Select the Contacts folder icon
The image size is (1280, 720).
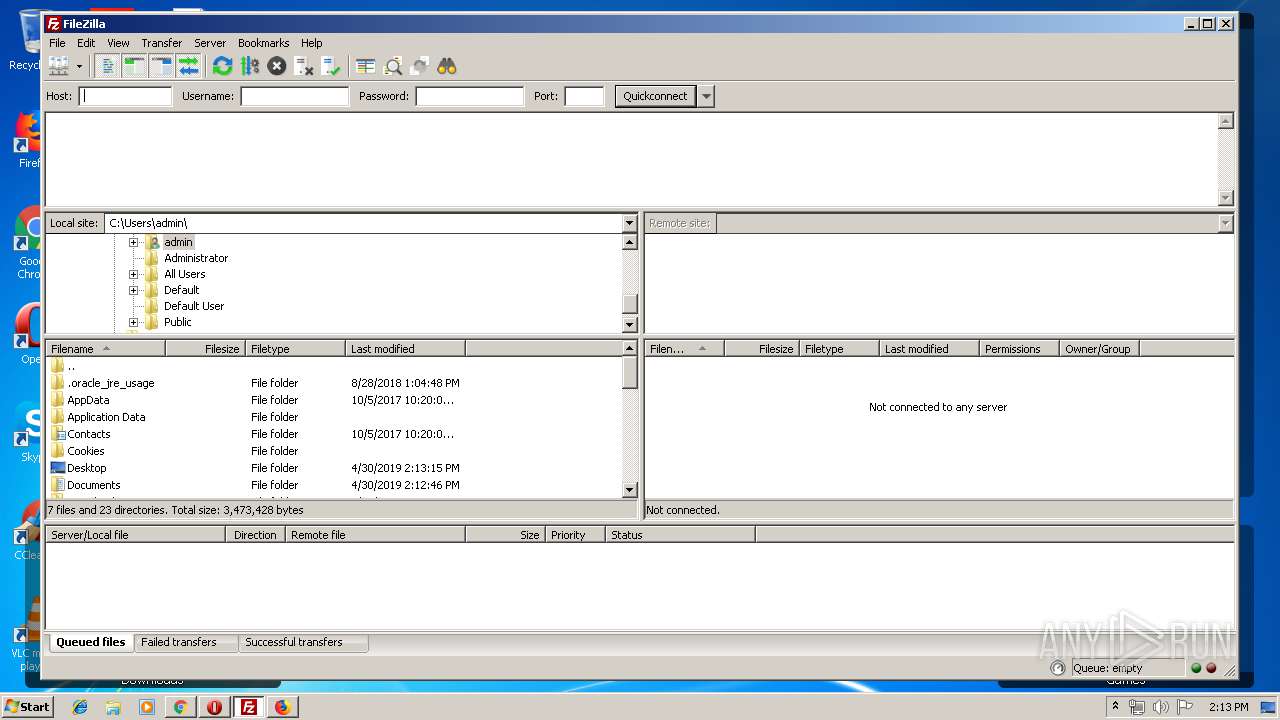[58, 434]
